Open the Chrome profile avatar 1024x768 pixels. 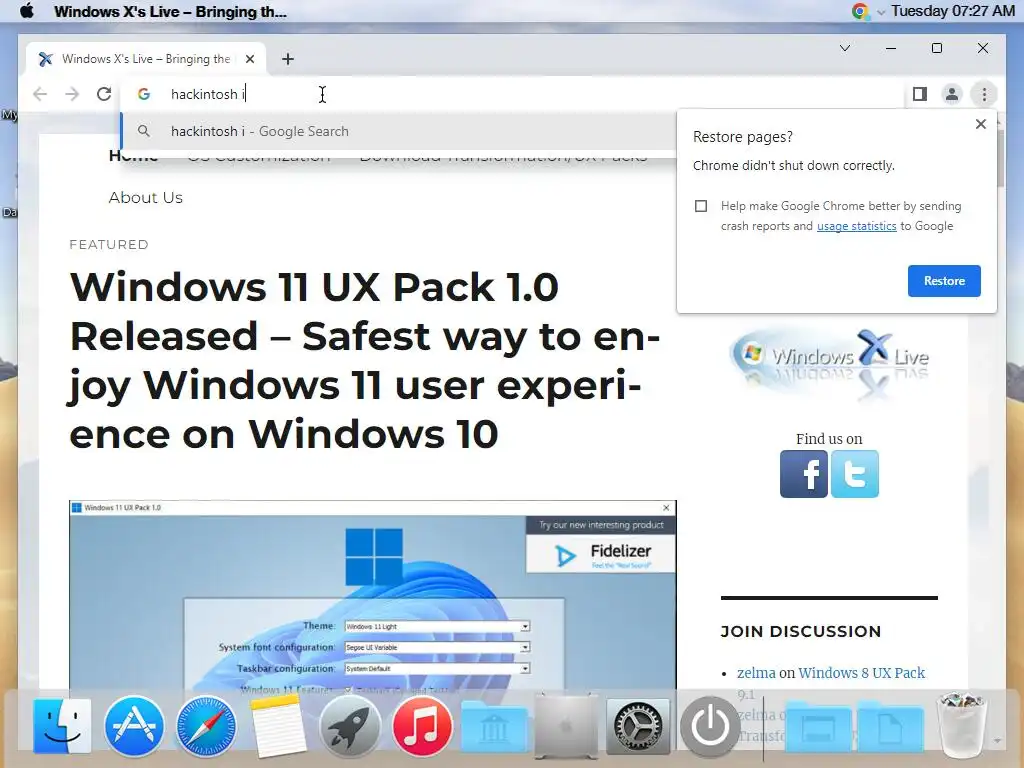(952, 94)
